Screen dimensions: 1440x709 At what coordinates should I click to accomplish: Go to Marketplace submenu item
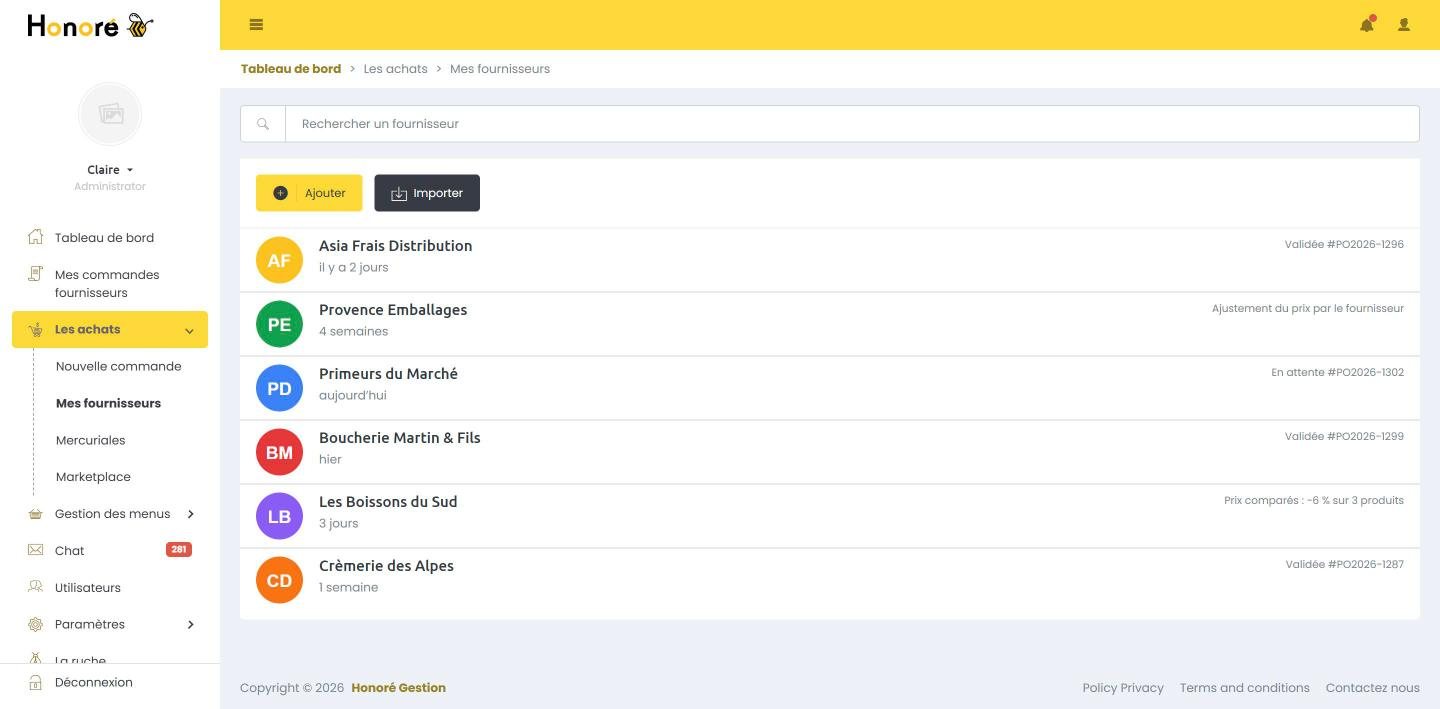coord(93,477)
